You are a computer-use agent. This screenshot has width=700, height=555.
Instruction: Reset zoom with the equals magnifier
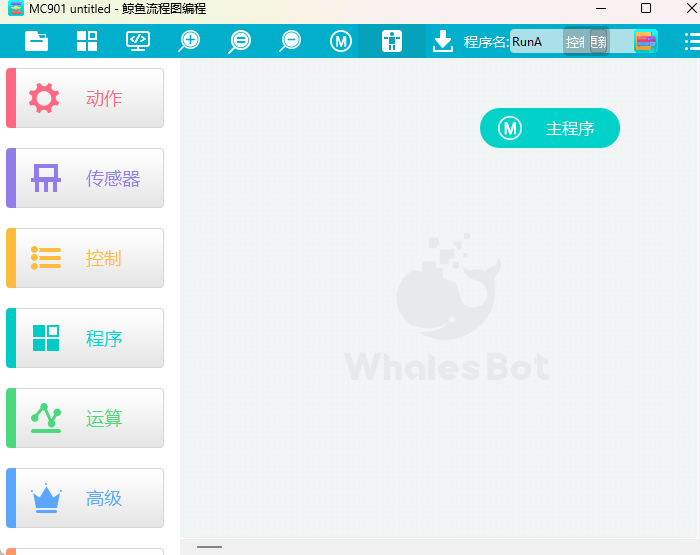point(239,42)
